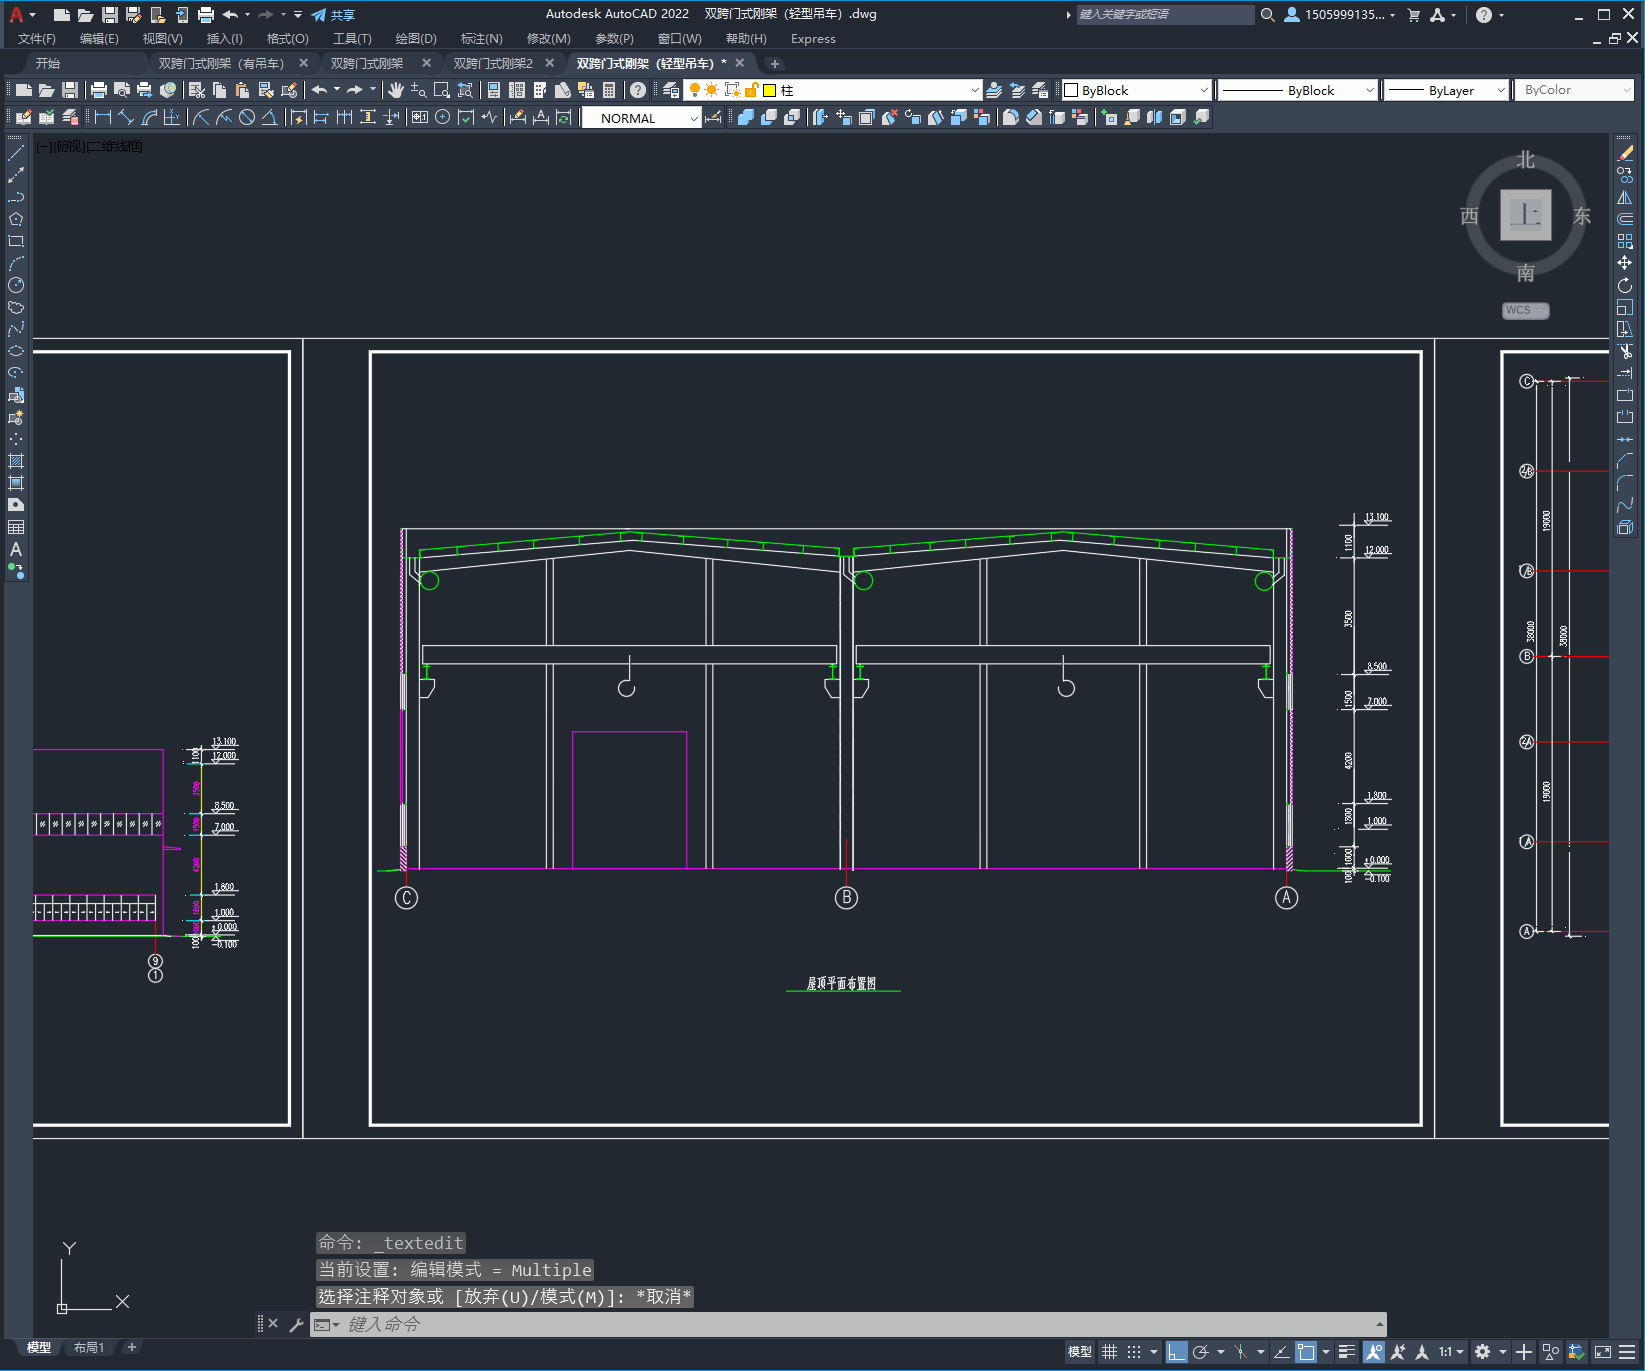
Task: Click the Plot printer icon in quick access toolbar
Action: pos(205,14)
